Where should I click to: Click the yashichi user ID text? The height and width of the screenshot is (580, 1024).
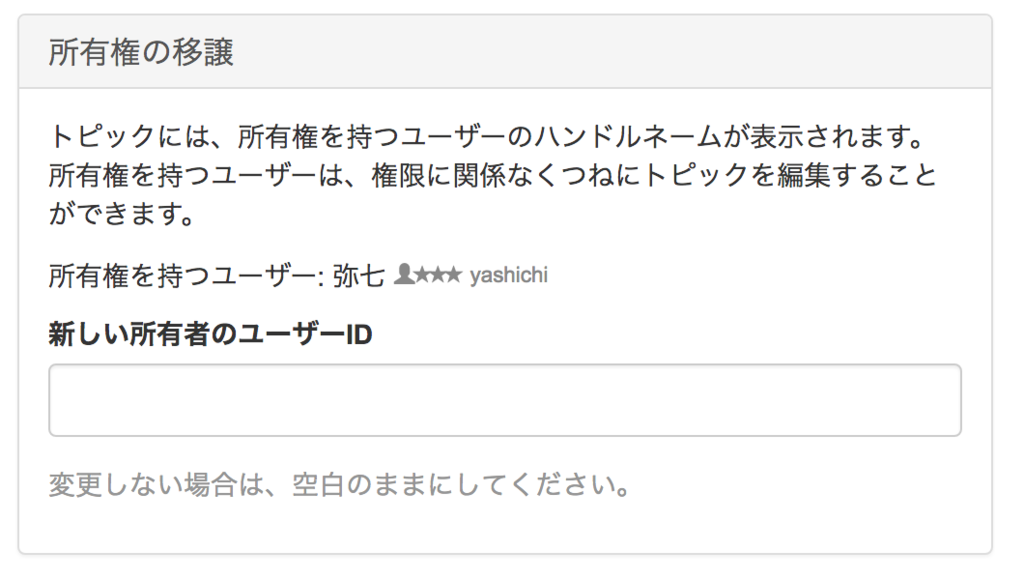coord(509,275)
